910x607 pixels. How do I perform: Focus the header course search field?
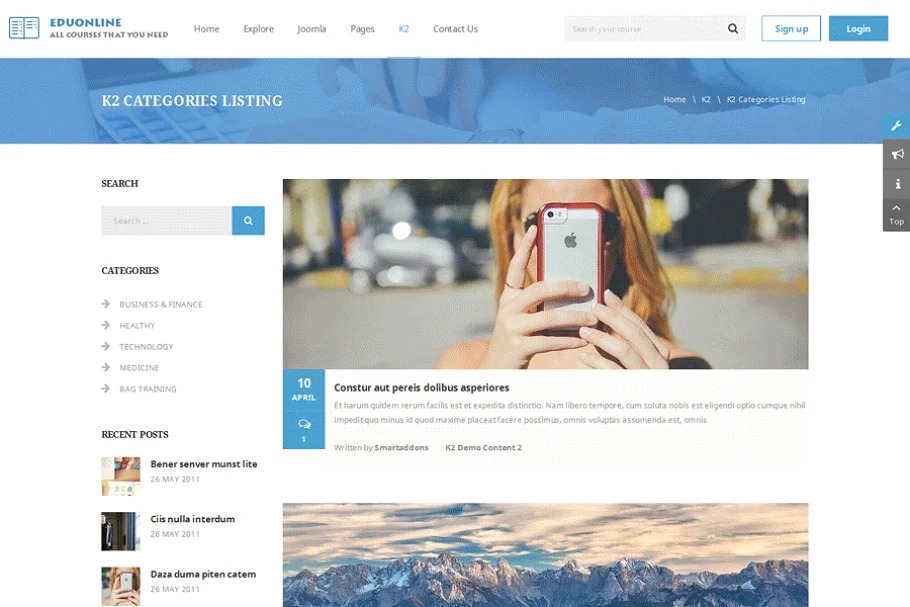(645, 29)
